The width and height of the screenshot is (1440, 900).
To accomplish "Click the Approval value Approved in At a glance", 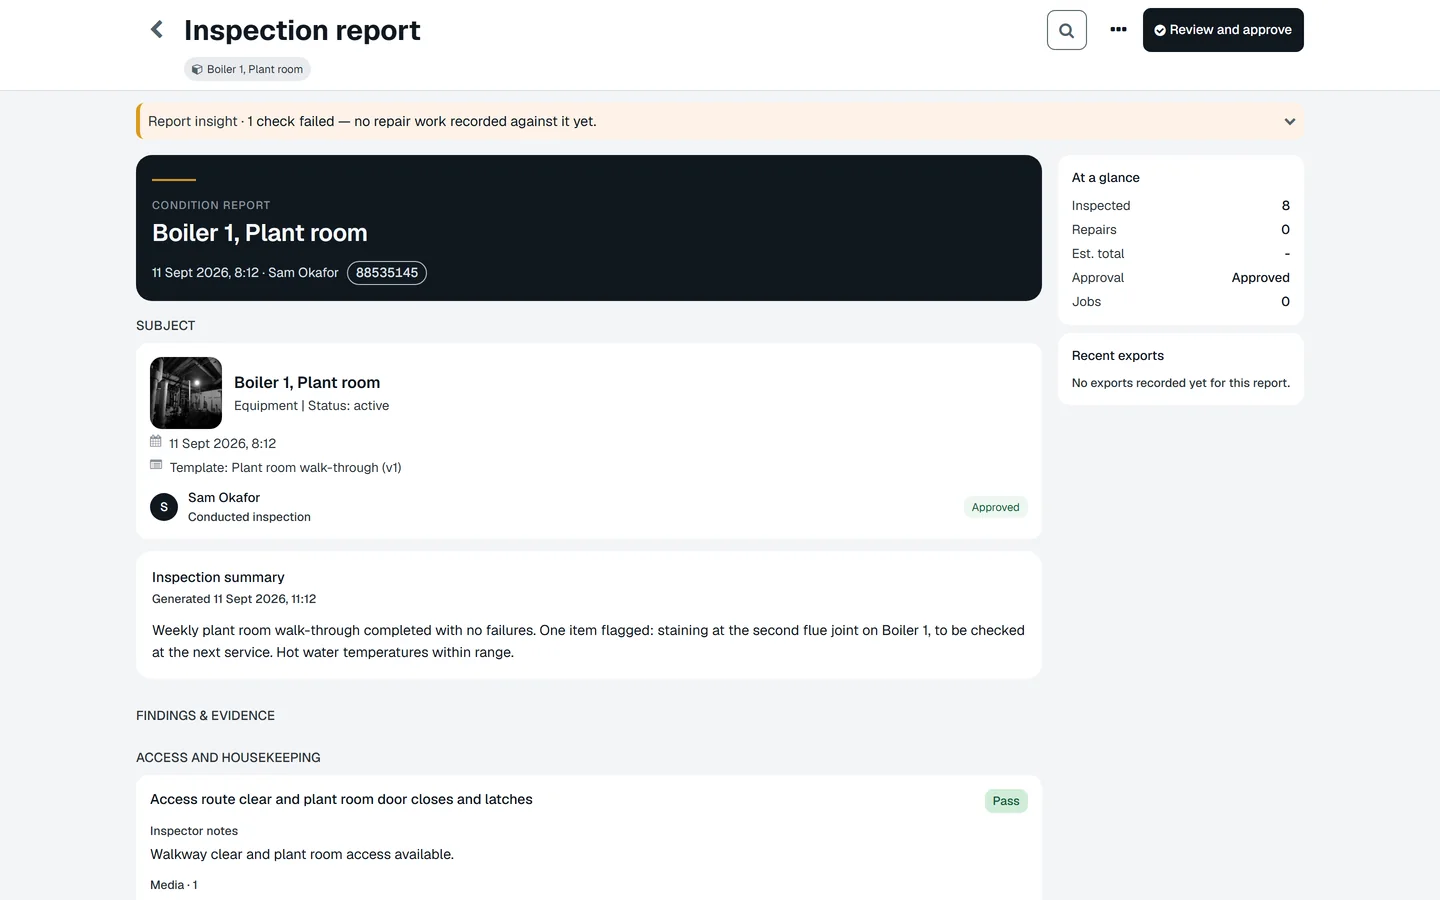I will (x=1261, y=277).
